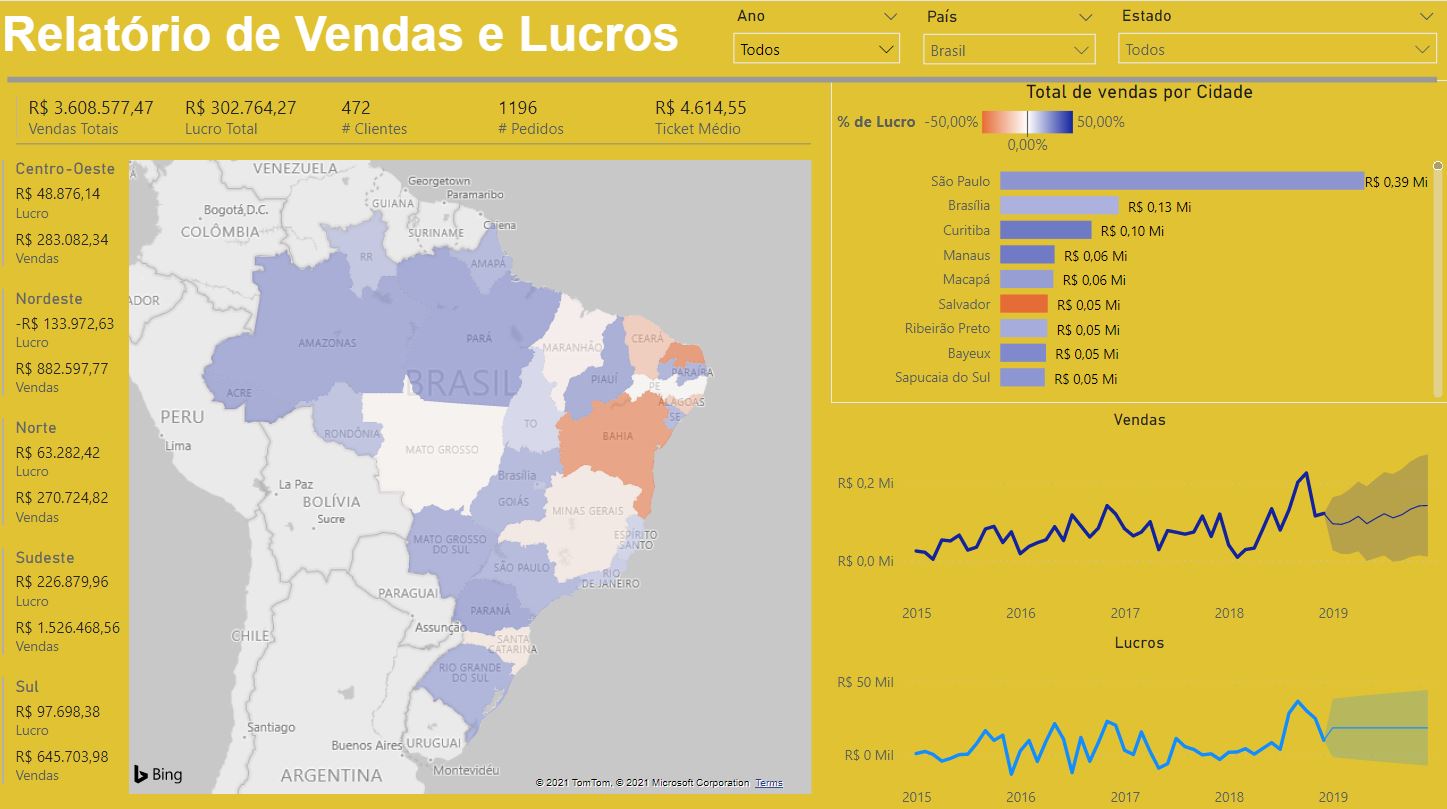Image resolution: width=1447 pixels, height=809 pixels.
Task: Click the Relatório de Vendas e Lucros title
Action: pos(341,35)
